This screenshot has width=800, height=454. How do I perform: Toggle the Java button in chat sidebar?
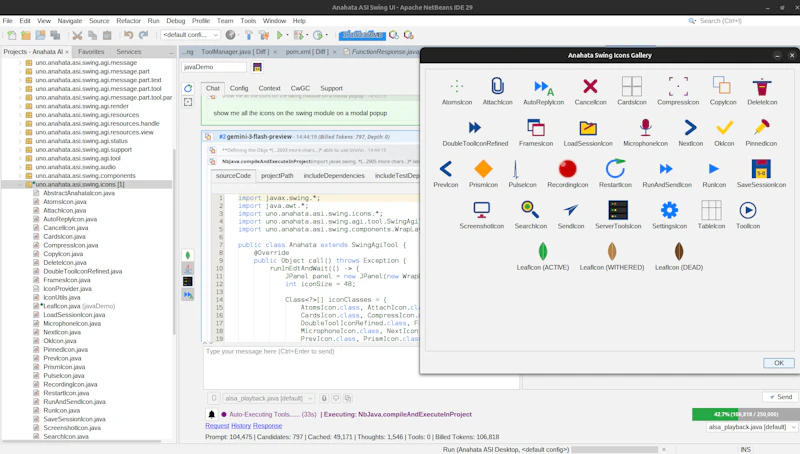click(x=188, y=268)
